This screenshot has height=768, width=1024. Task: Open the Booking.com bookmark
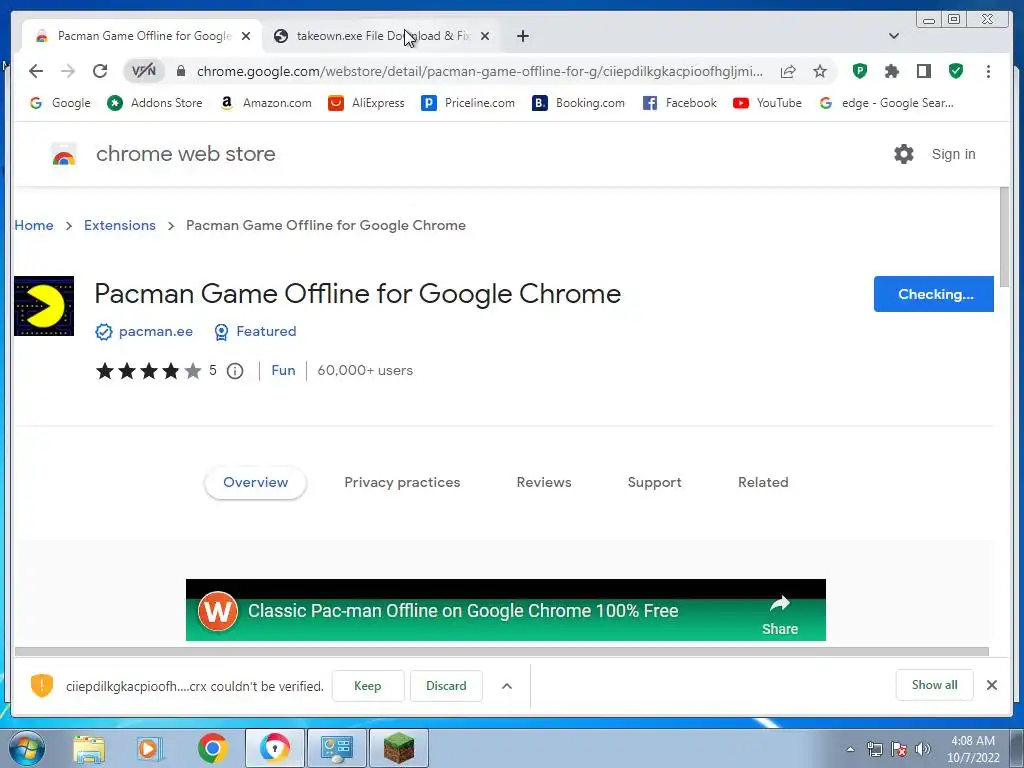(x=579, y=103)
